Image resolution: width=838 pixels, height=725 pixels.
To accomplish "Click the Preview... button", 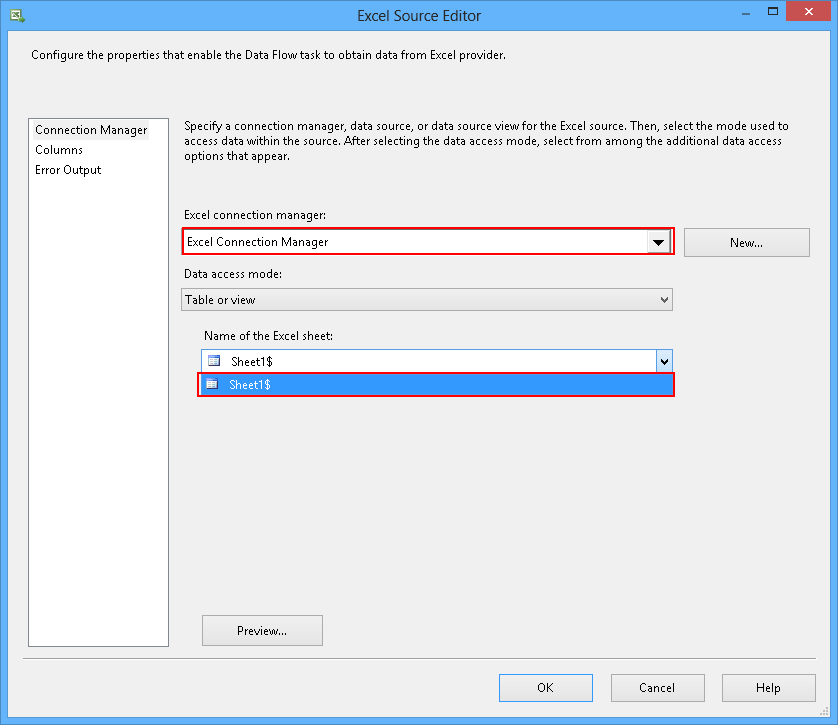I will (x=262, y=631).
